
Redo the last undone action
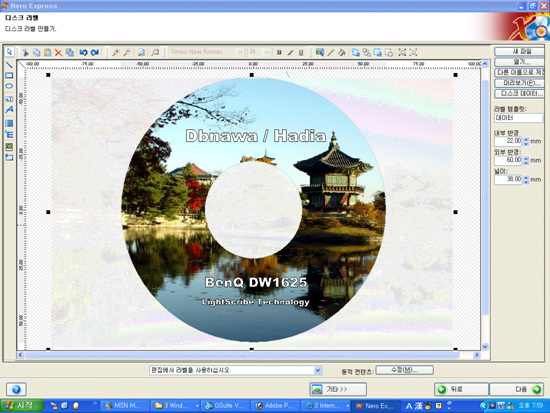[x=95, y=53]
